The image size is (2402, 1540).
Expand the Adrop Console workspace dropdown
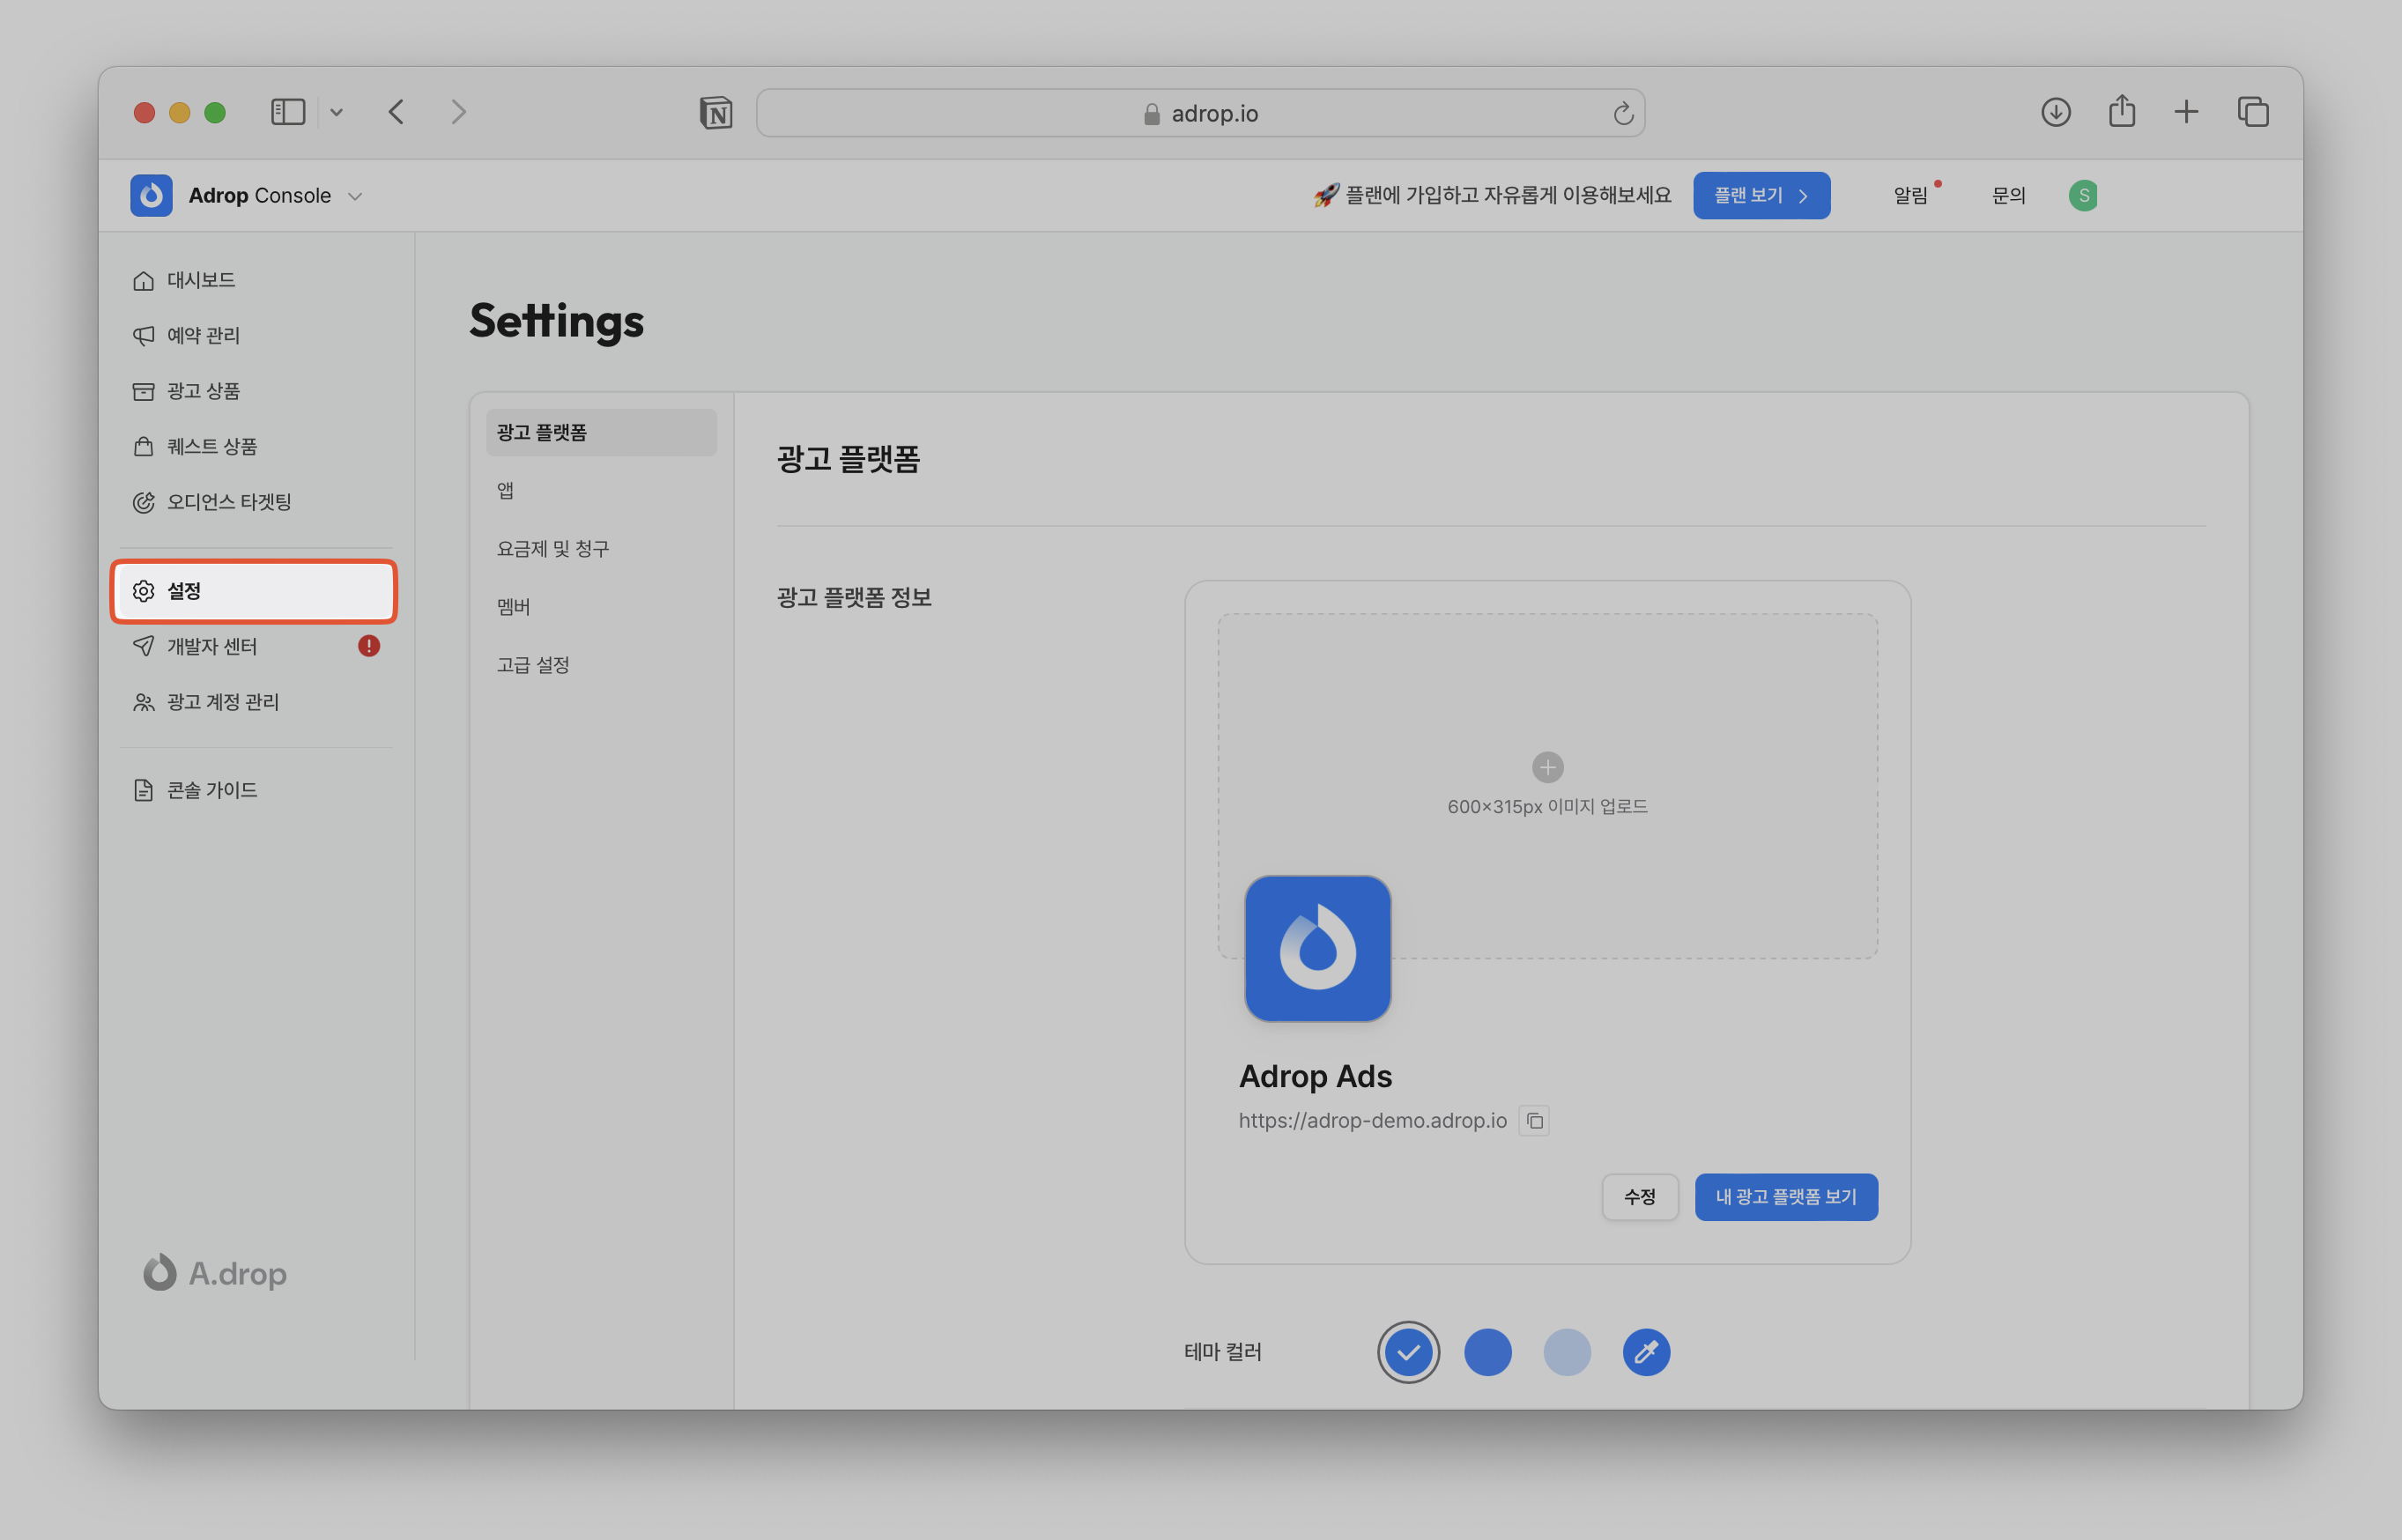tap(355, 196)
